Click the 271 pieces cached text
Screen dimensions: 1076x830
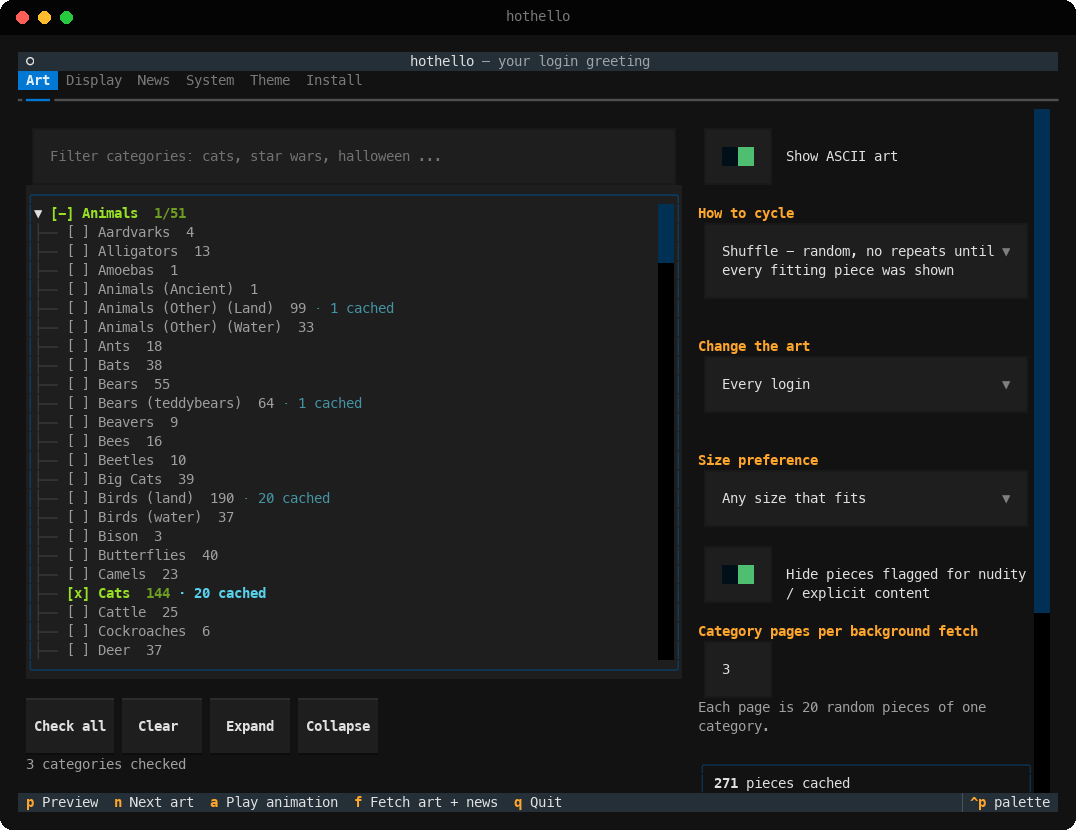pyautogui.click(x=782, y=783)
